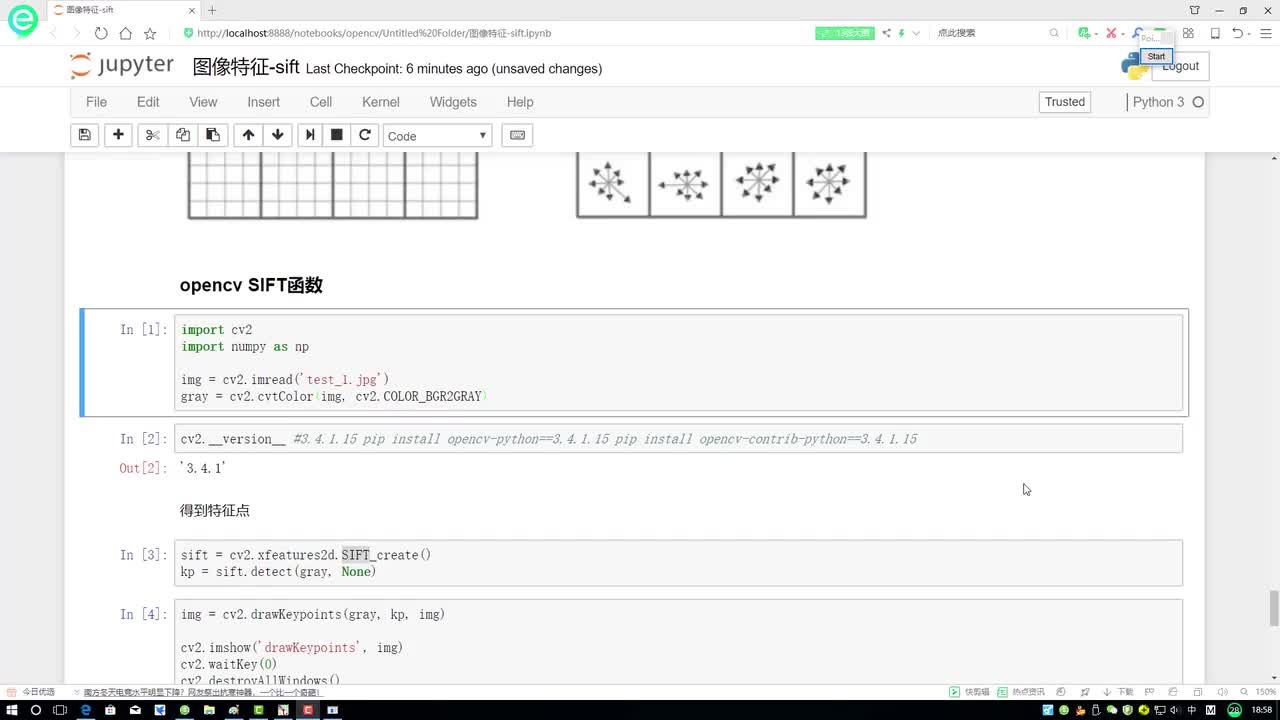Open the browser extensions grid icon
The height and width of the screenshot is (720, 1280).
click(1188, 33)
